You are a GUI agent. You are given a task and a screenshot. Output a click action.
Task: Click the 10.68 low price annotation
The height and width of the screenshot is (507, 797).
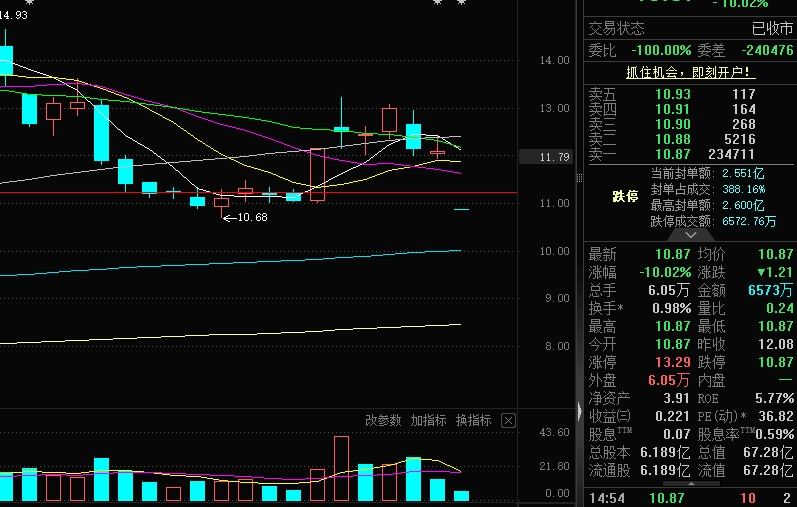coord(252,217)
